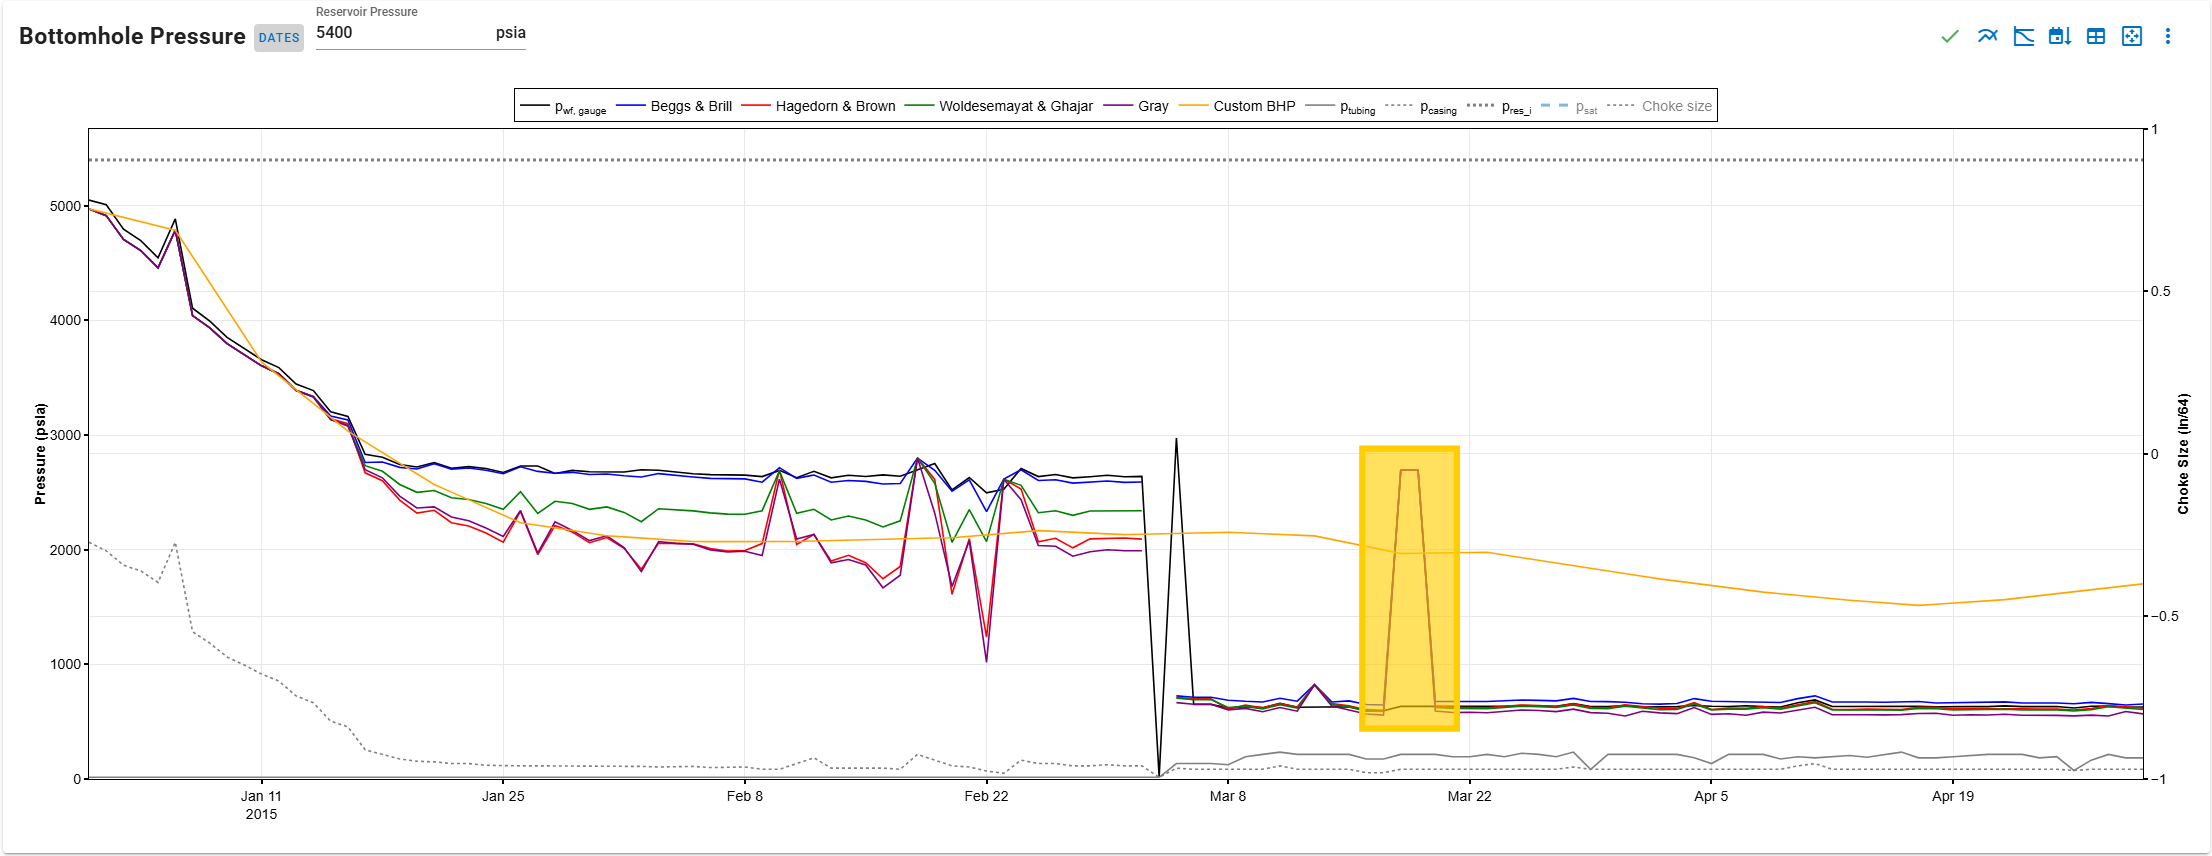Switch using the DATES button

click(x=279, y=38)
